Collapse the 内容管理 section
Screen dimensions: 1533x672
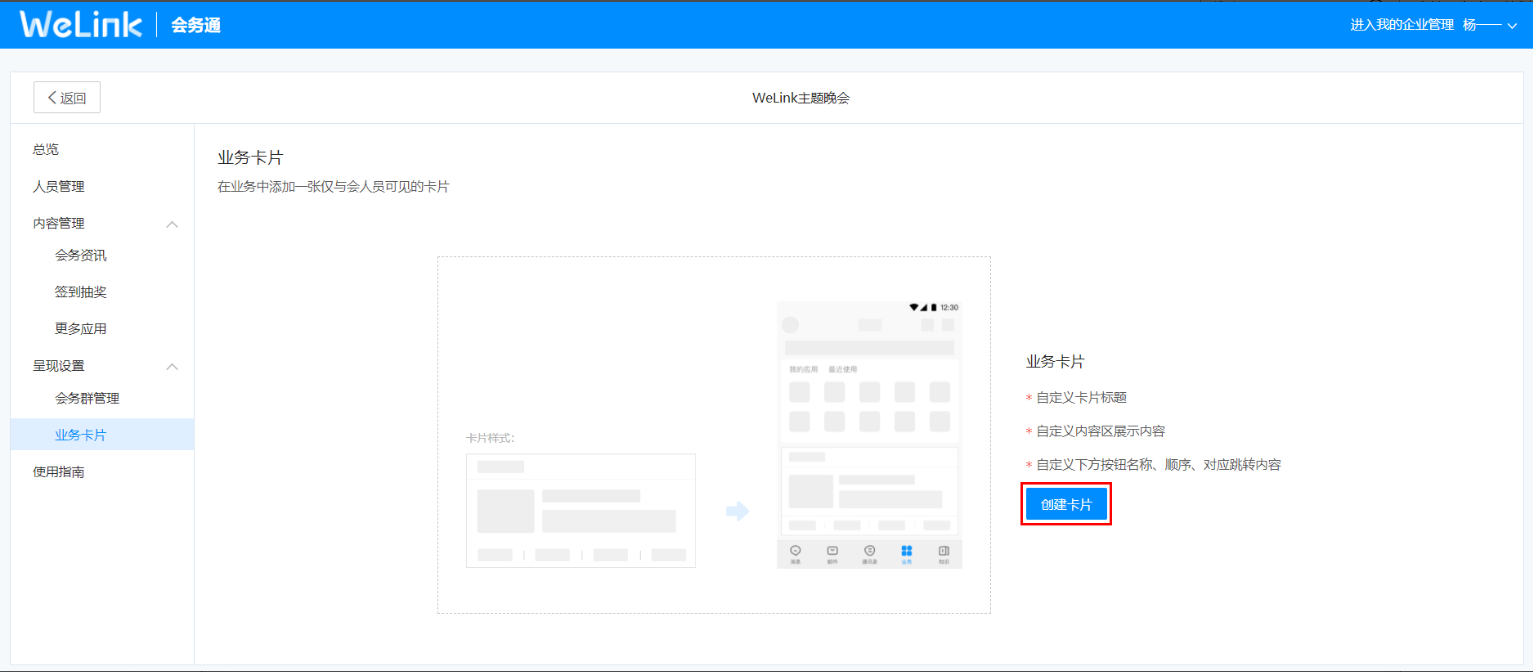(172, 223)
